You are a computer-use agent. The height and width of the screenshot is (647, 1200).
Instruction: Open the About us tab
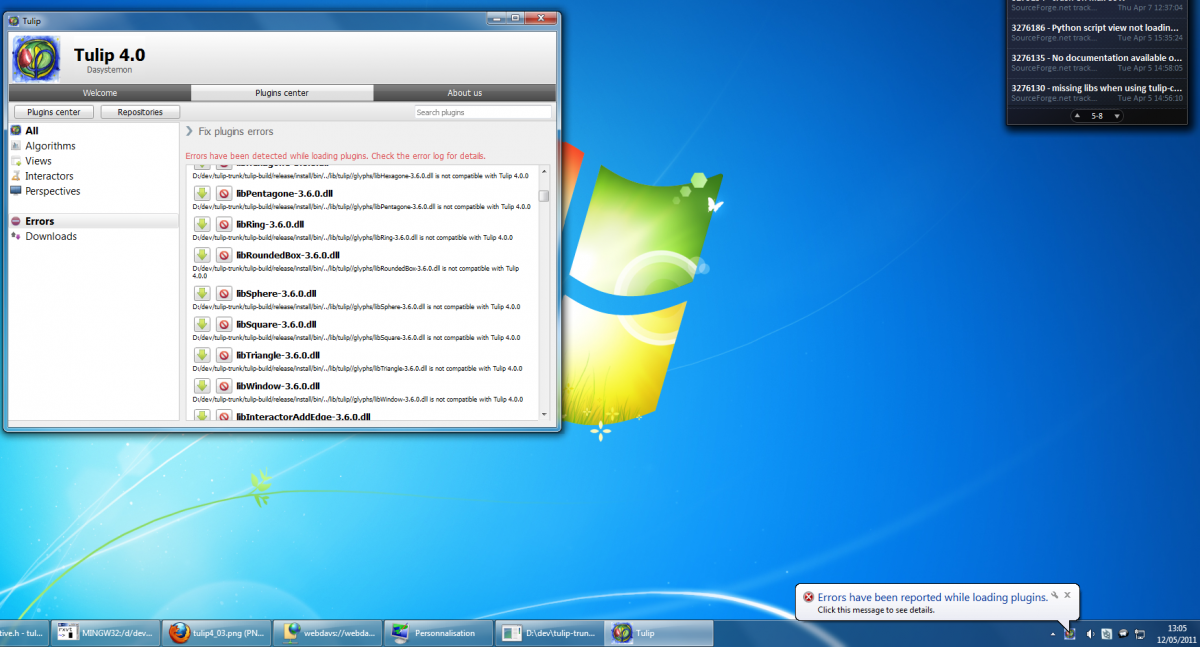(464, 93)
